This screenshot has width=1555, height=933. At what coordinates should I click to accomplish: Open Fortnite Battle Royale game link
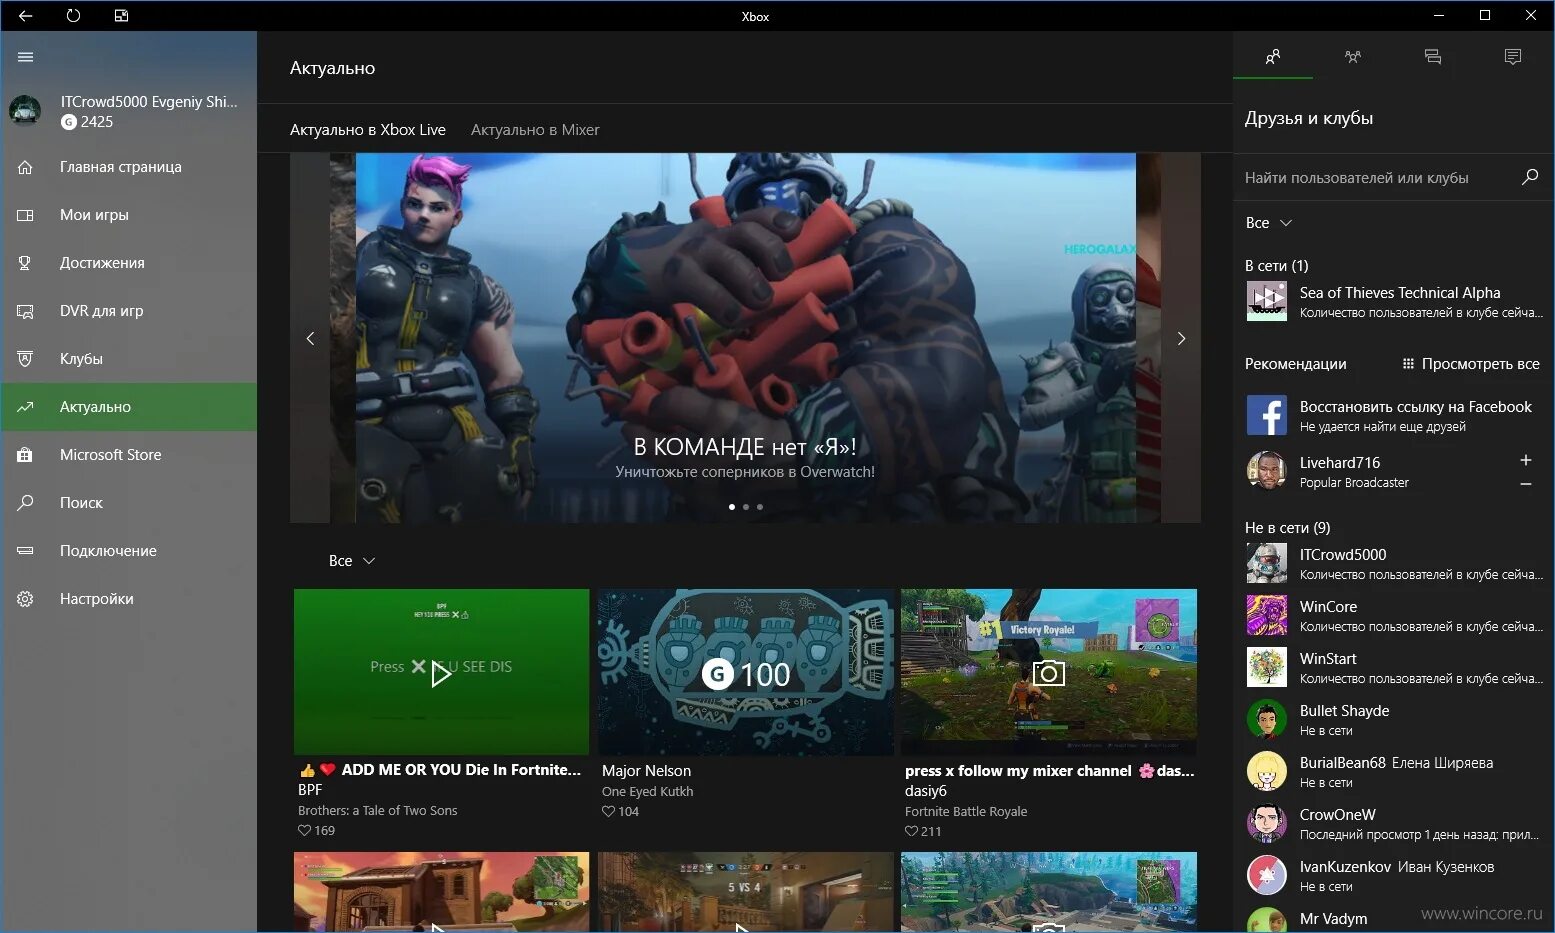(x=966, y=812)
